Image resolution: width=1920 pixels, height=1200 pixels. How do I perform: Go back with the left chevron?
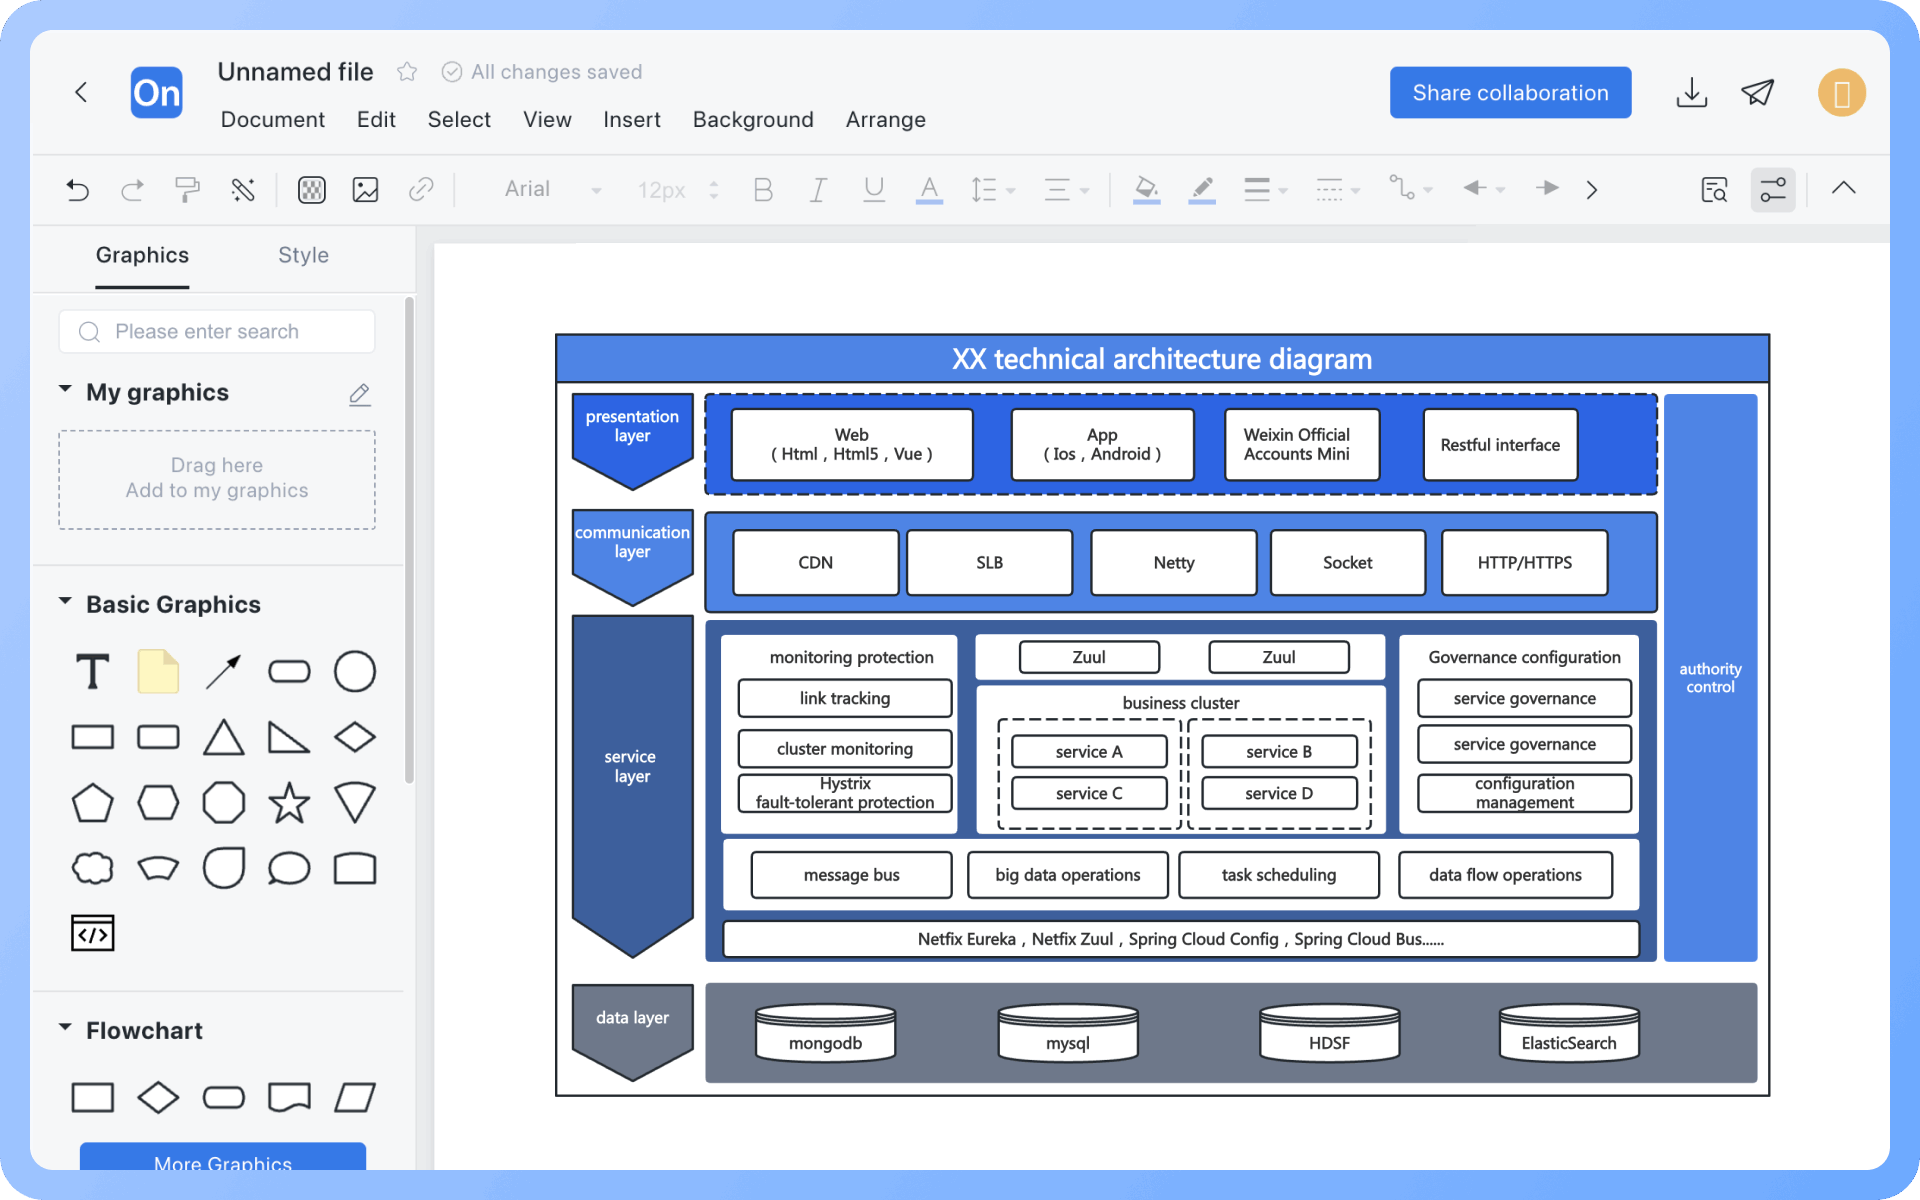coord(81,92)
